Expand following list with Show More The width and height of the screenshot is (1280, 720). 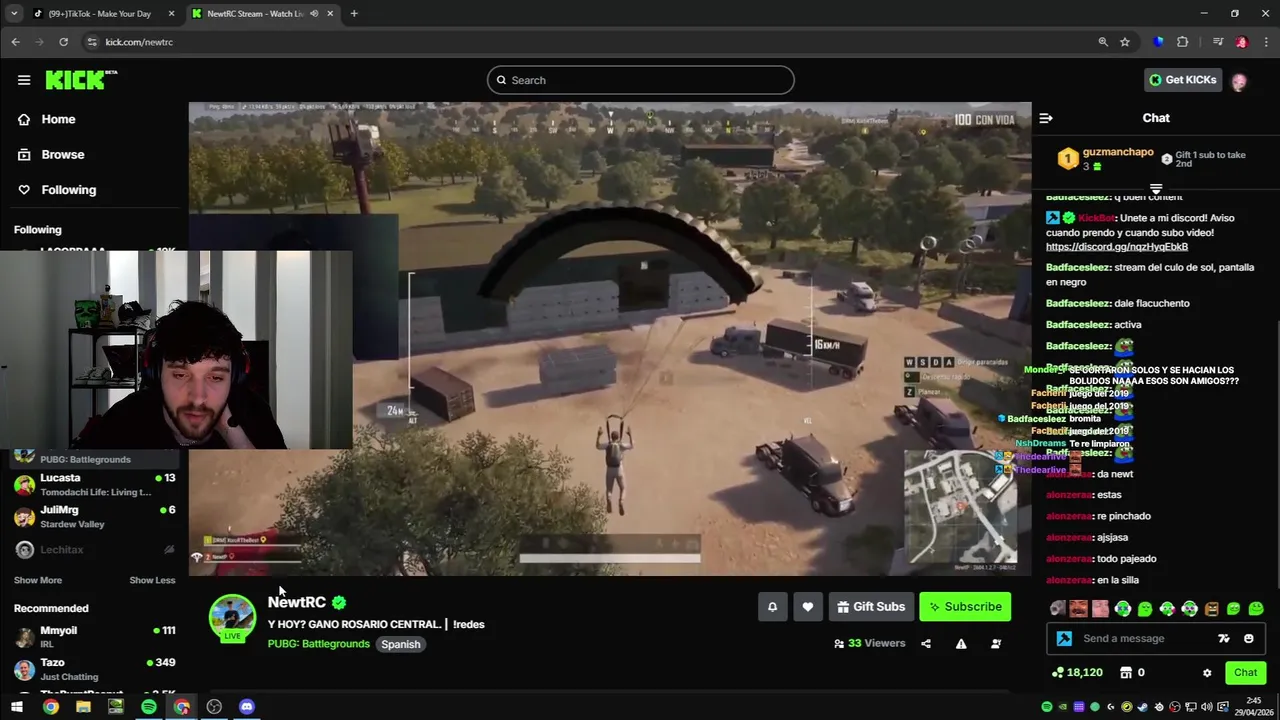click(x=38, y=580)
